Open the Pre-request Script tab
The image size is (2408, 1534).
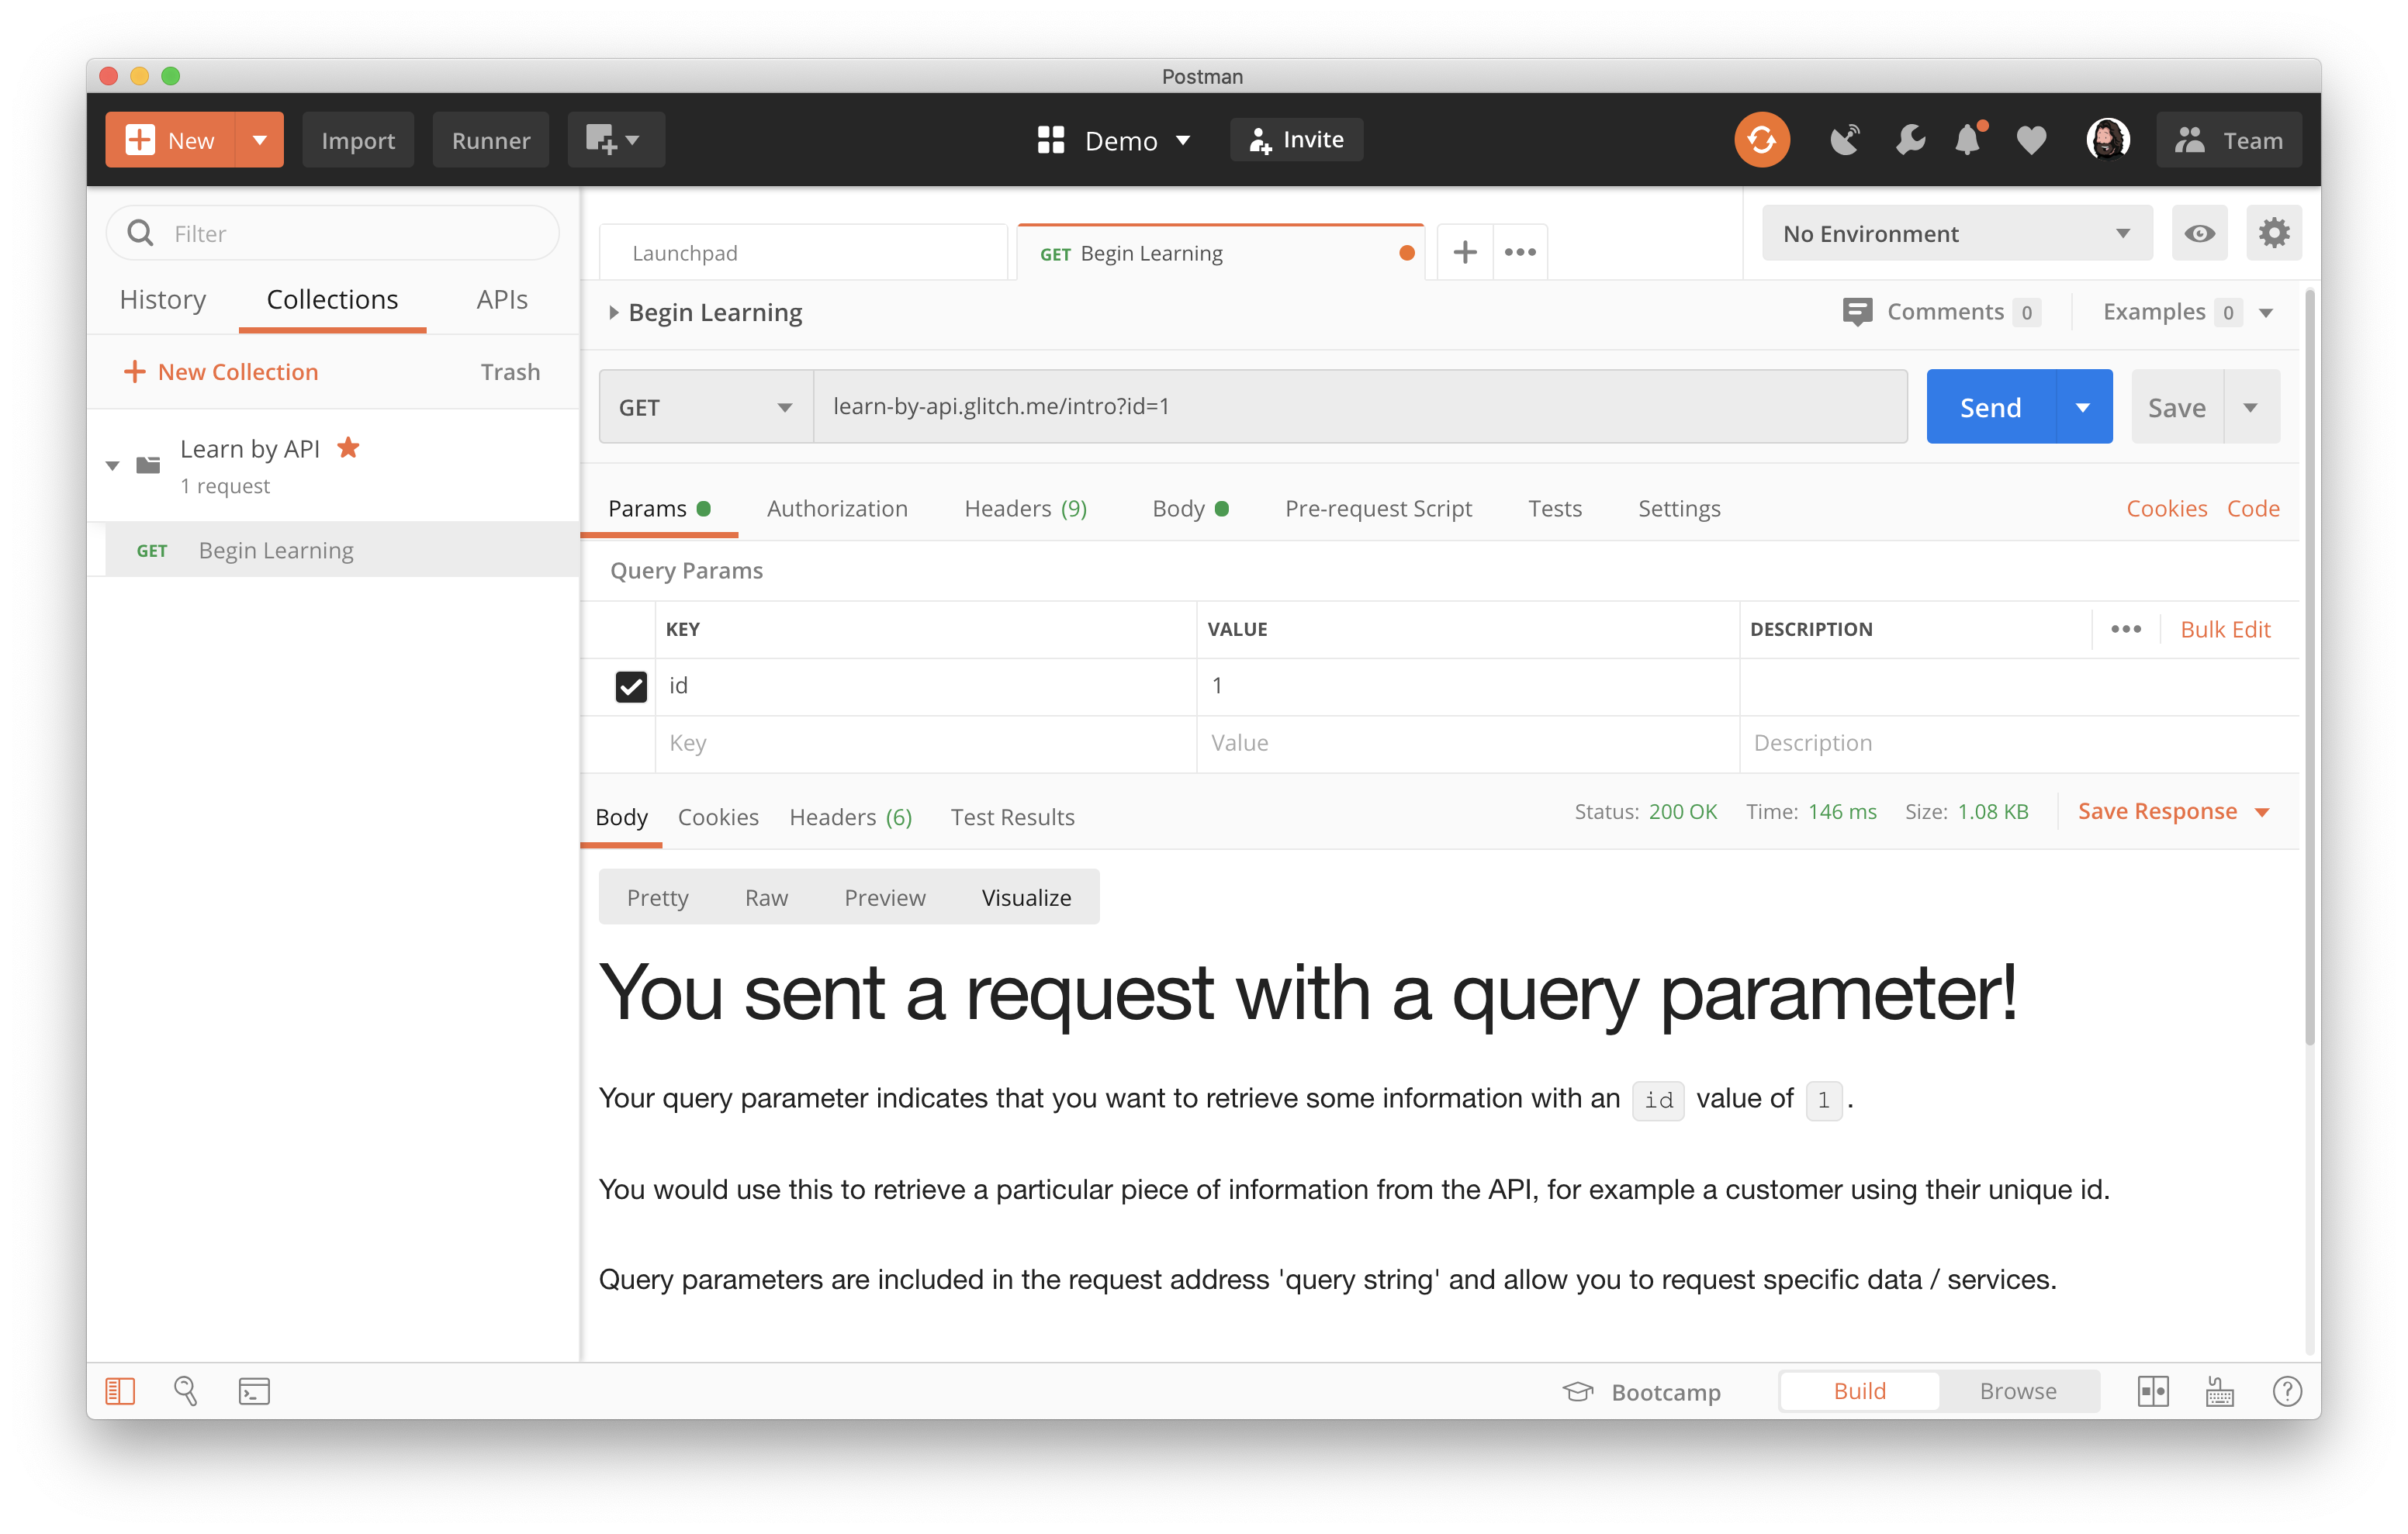[1378, 508]
